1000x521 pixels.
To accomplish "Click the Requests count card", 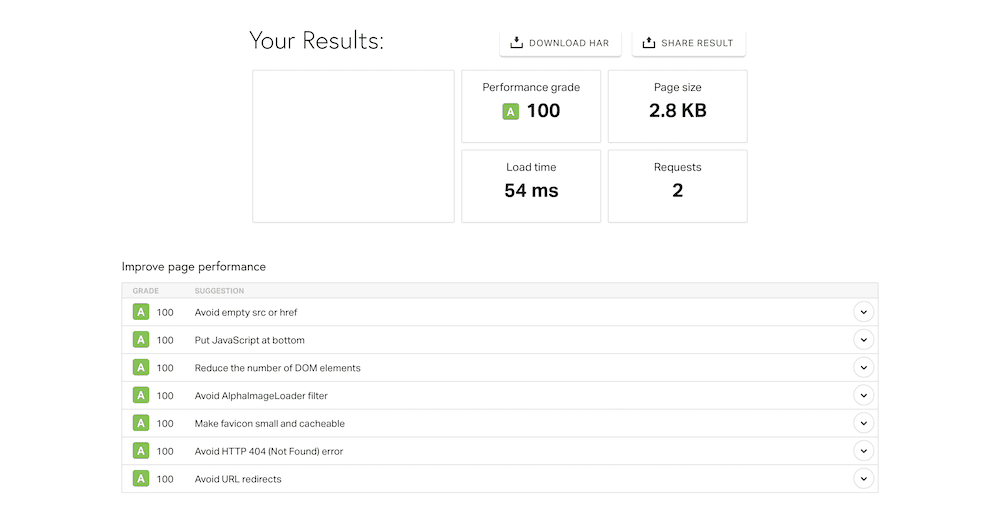I will 677,186.
